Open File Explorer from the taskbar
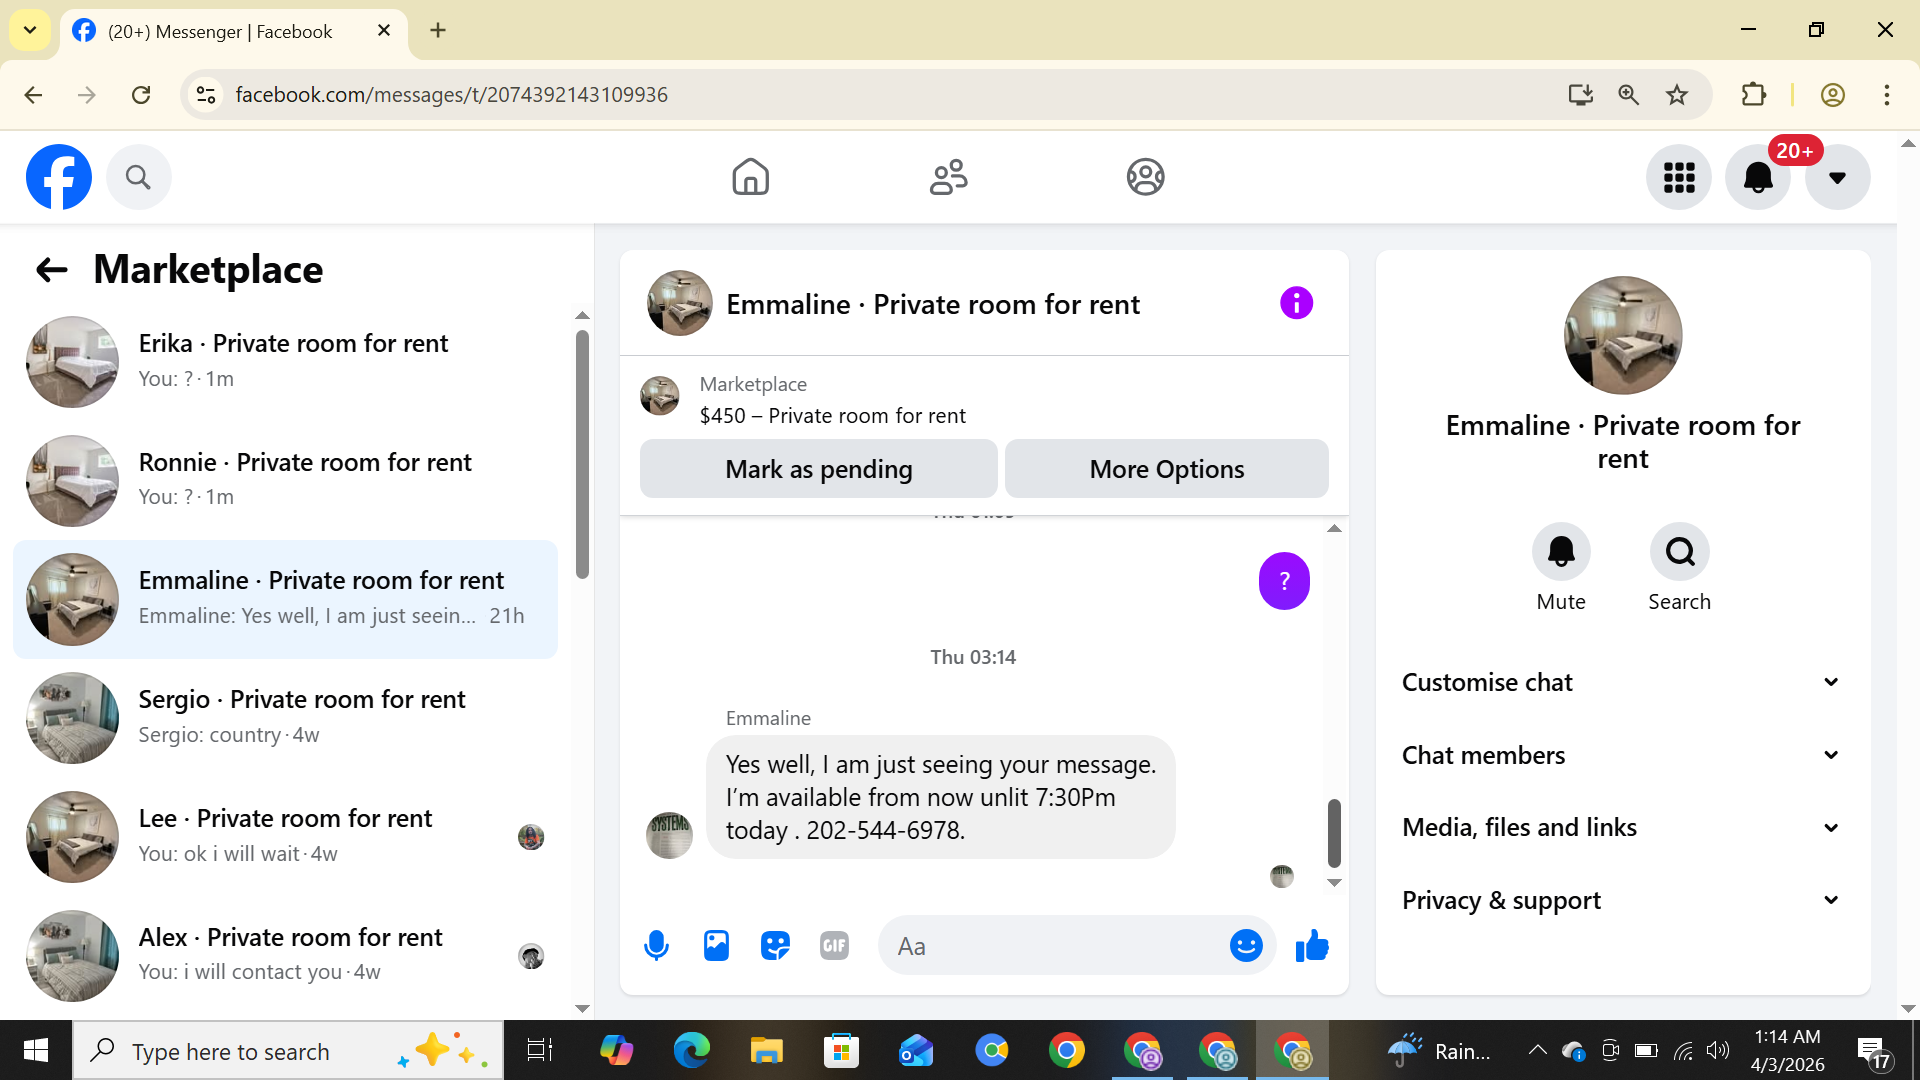1920x1080 pixels. coord(766,1051)
